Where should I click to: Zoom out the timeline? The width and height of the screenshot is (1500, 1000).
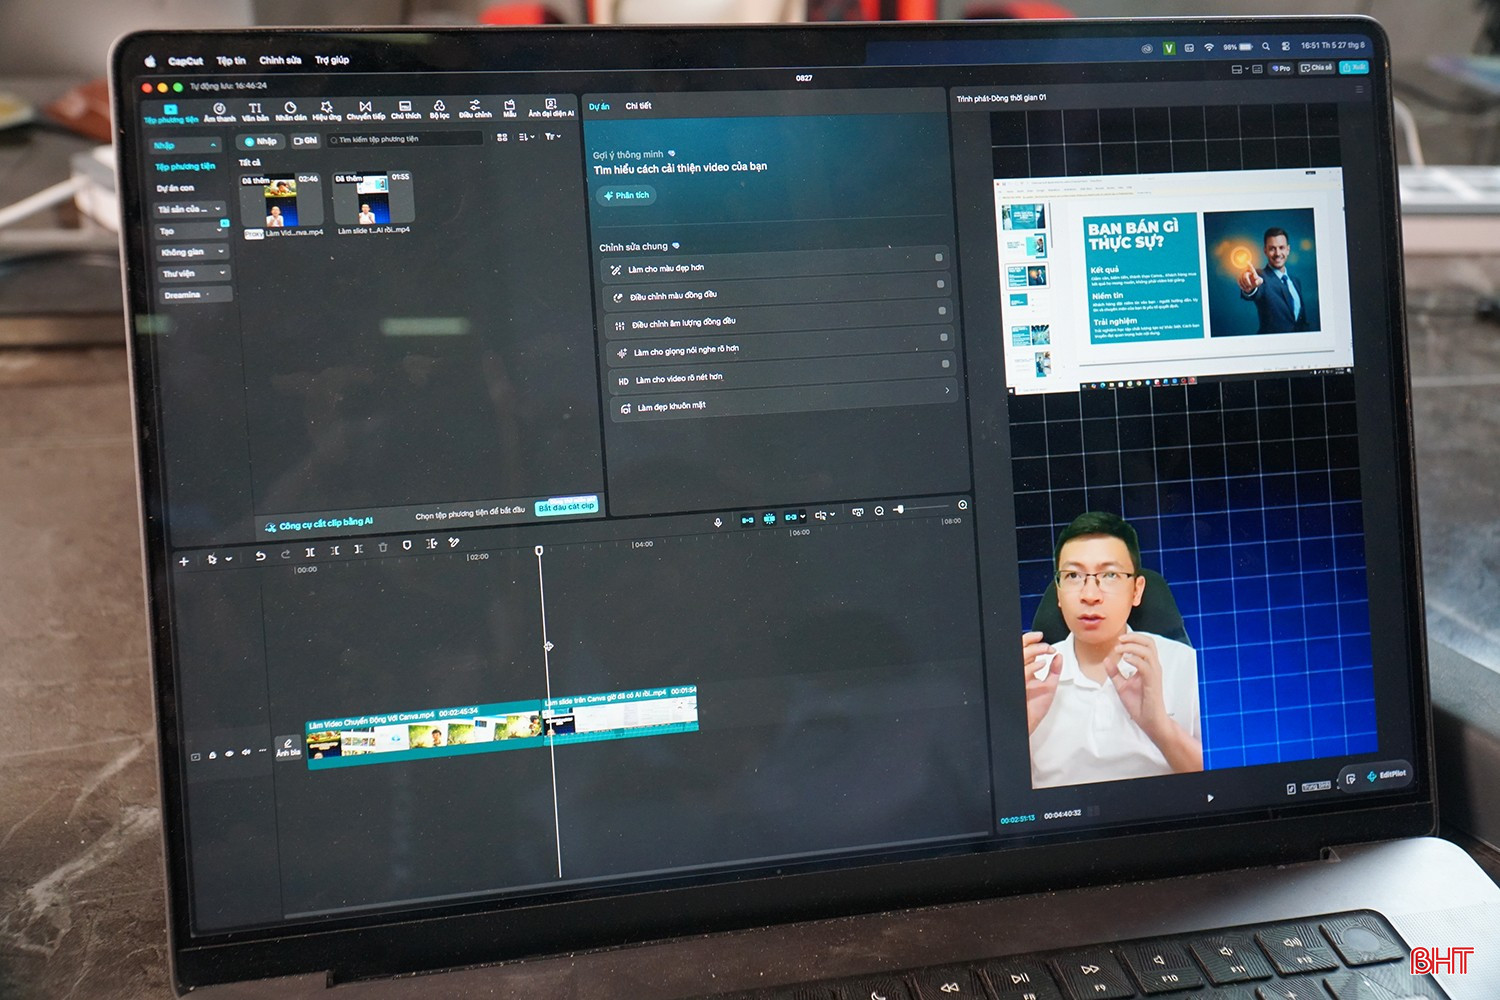[x=879, y=511]
